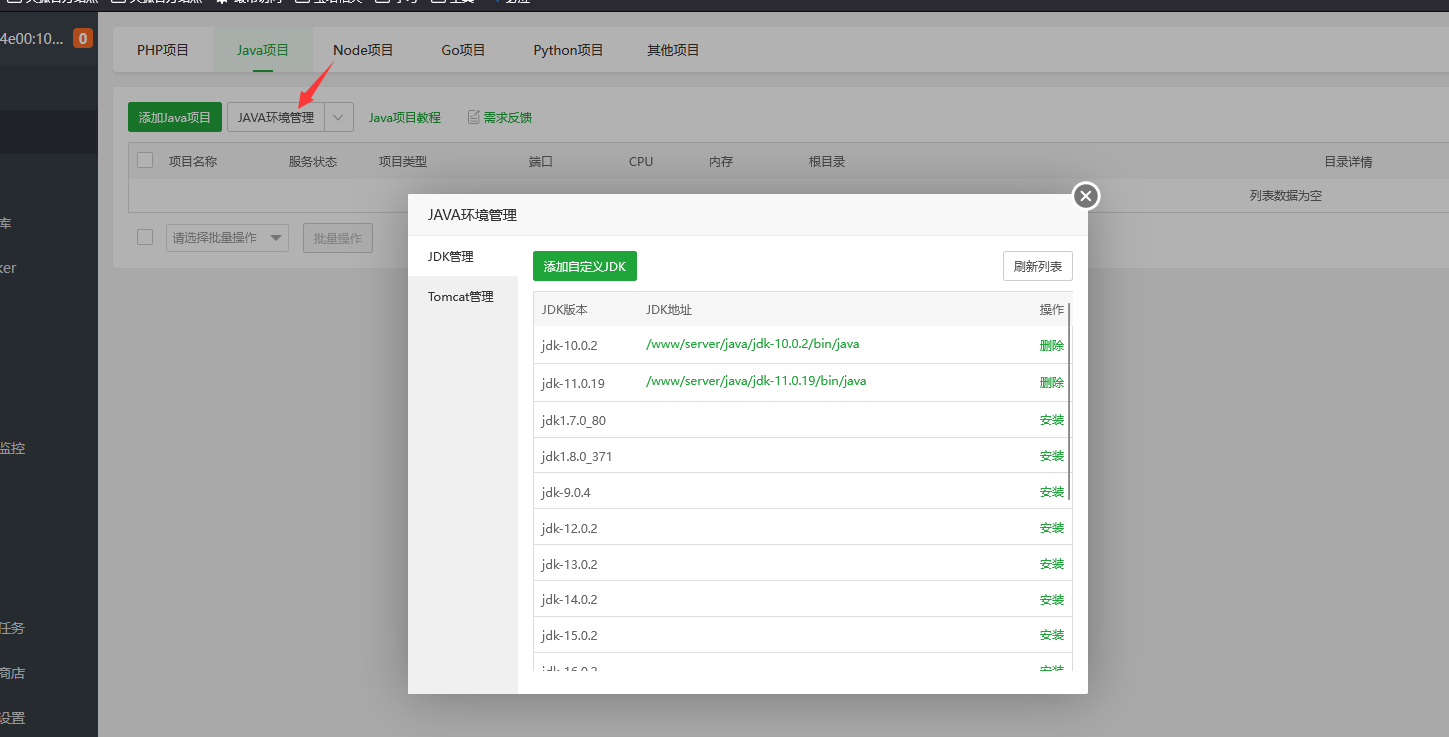The width and height of the screenshot is (1449, 737).
Task: Install jdk-14.0.2 via 安装 link
Action: 1052,600
